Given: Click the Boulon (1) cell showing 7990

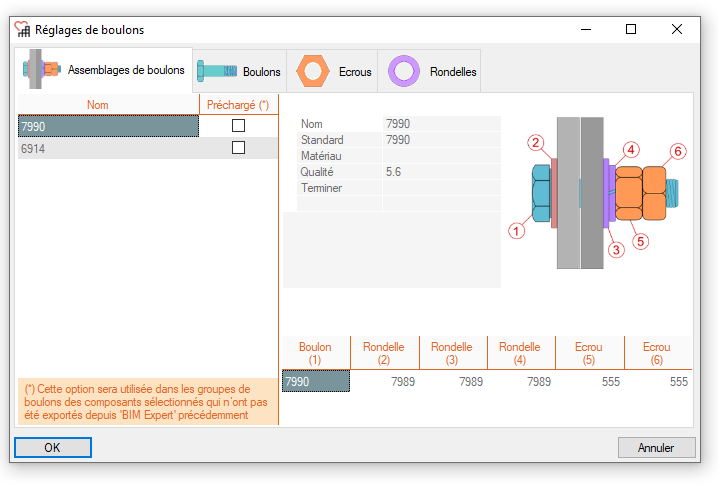Looking at the screenshot, I should pos(315,381).
